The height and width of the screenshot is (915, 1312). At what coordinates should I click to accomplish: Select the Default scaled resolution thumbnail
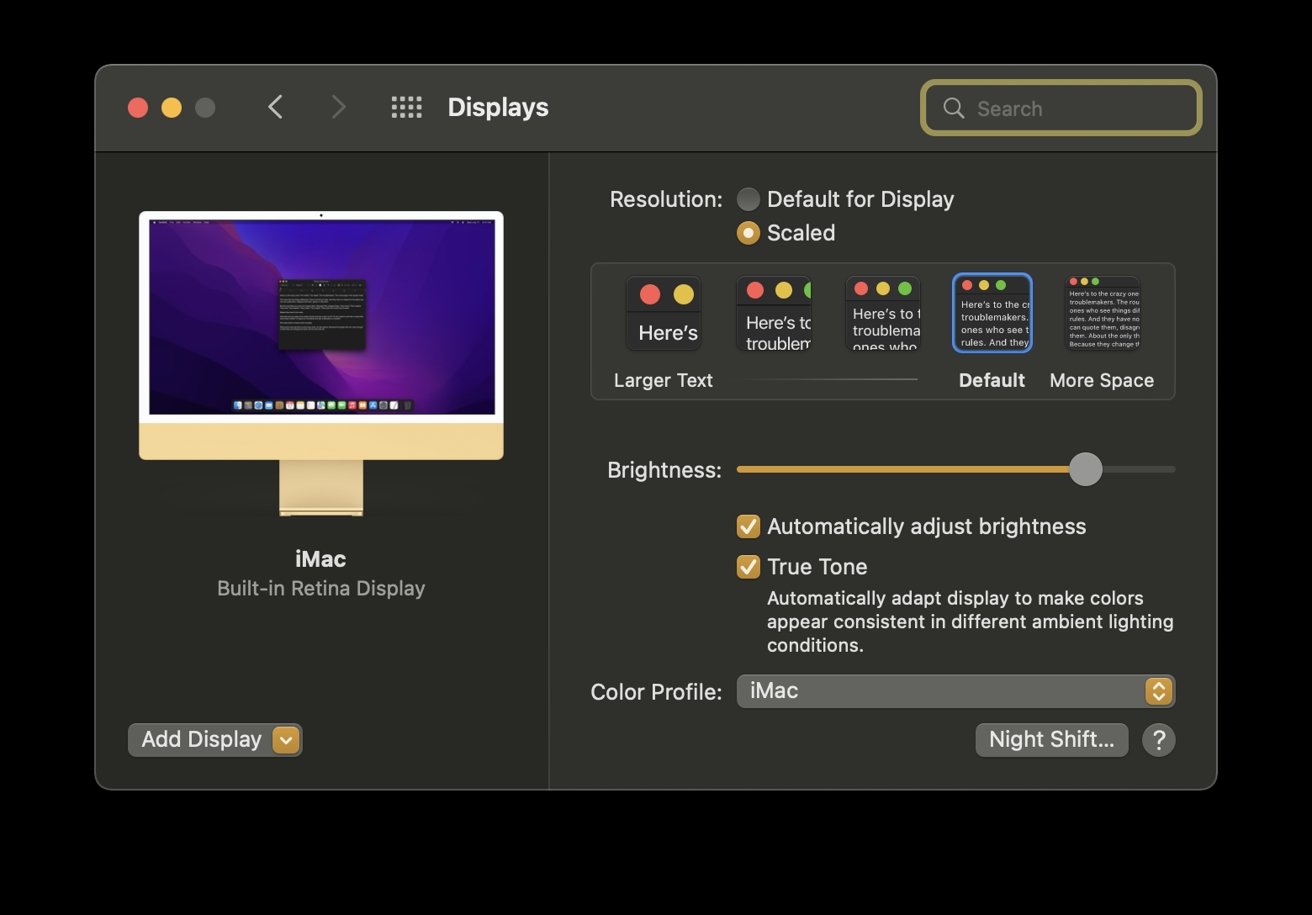coord(992,313)
